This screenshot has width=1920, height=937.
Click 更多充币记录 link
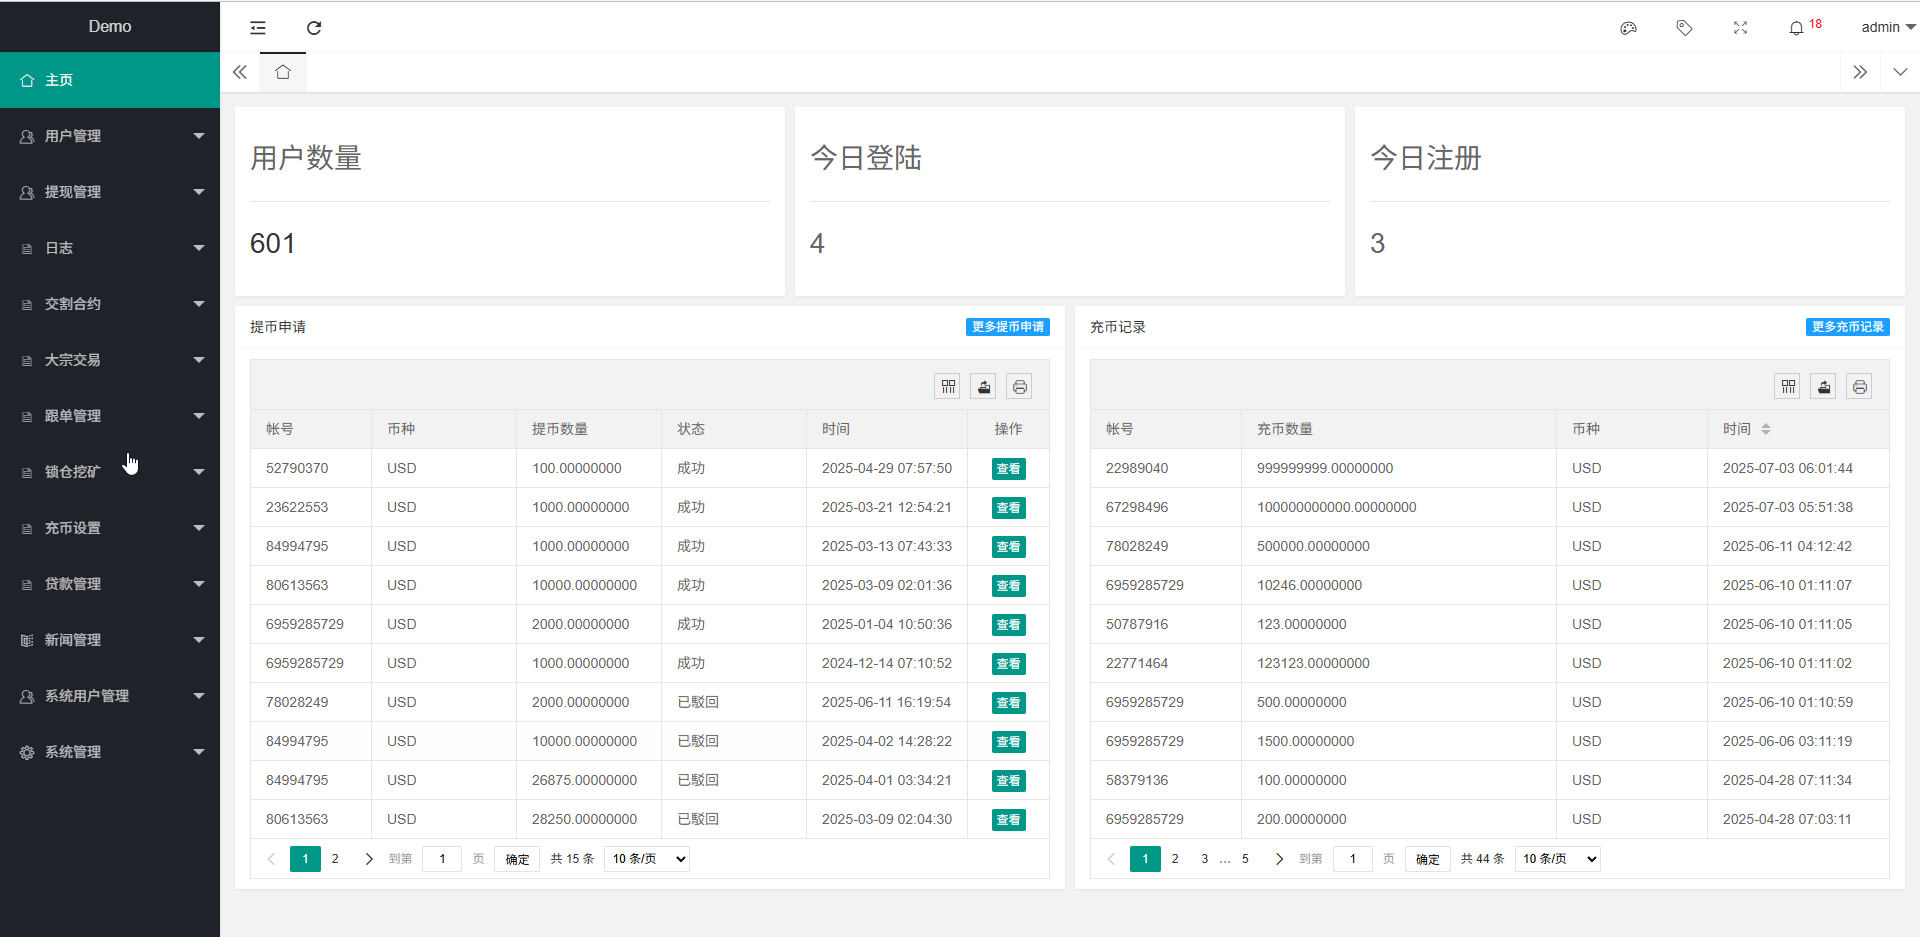1847,327
